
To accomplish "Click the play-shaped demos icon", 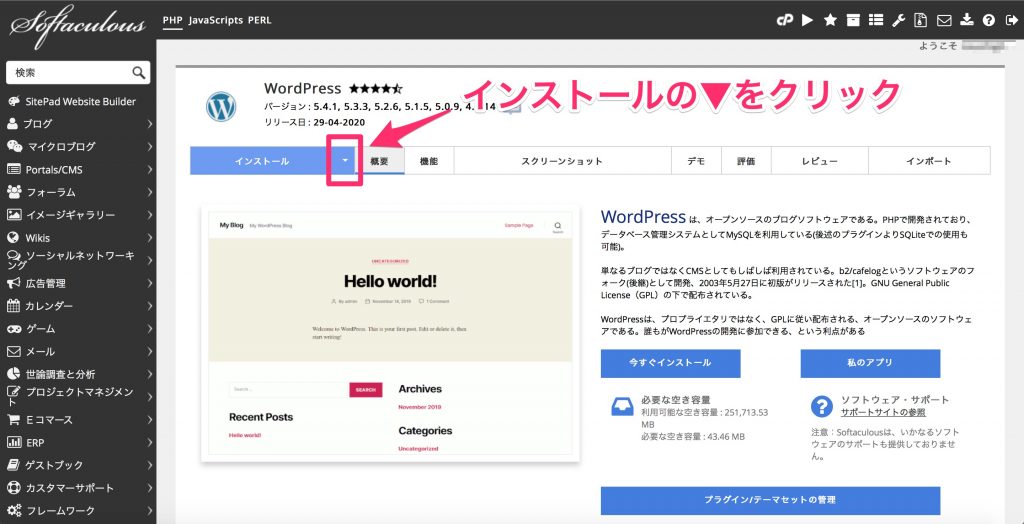I will [807, 20].
